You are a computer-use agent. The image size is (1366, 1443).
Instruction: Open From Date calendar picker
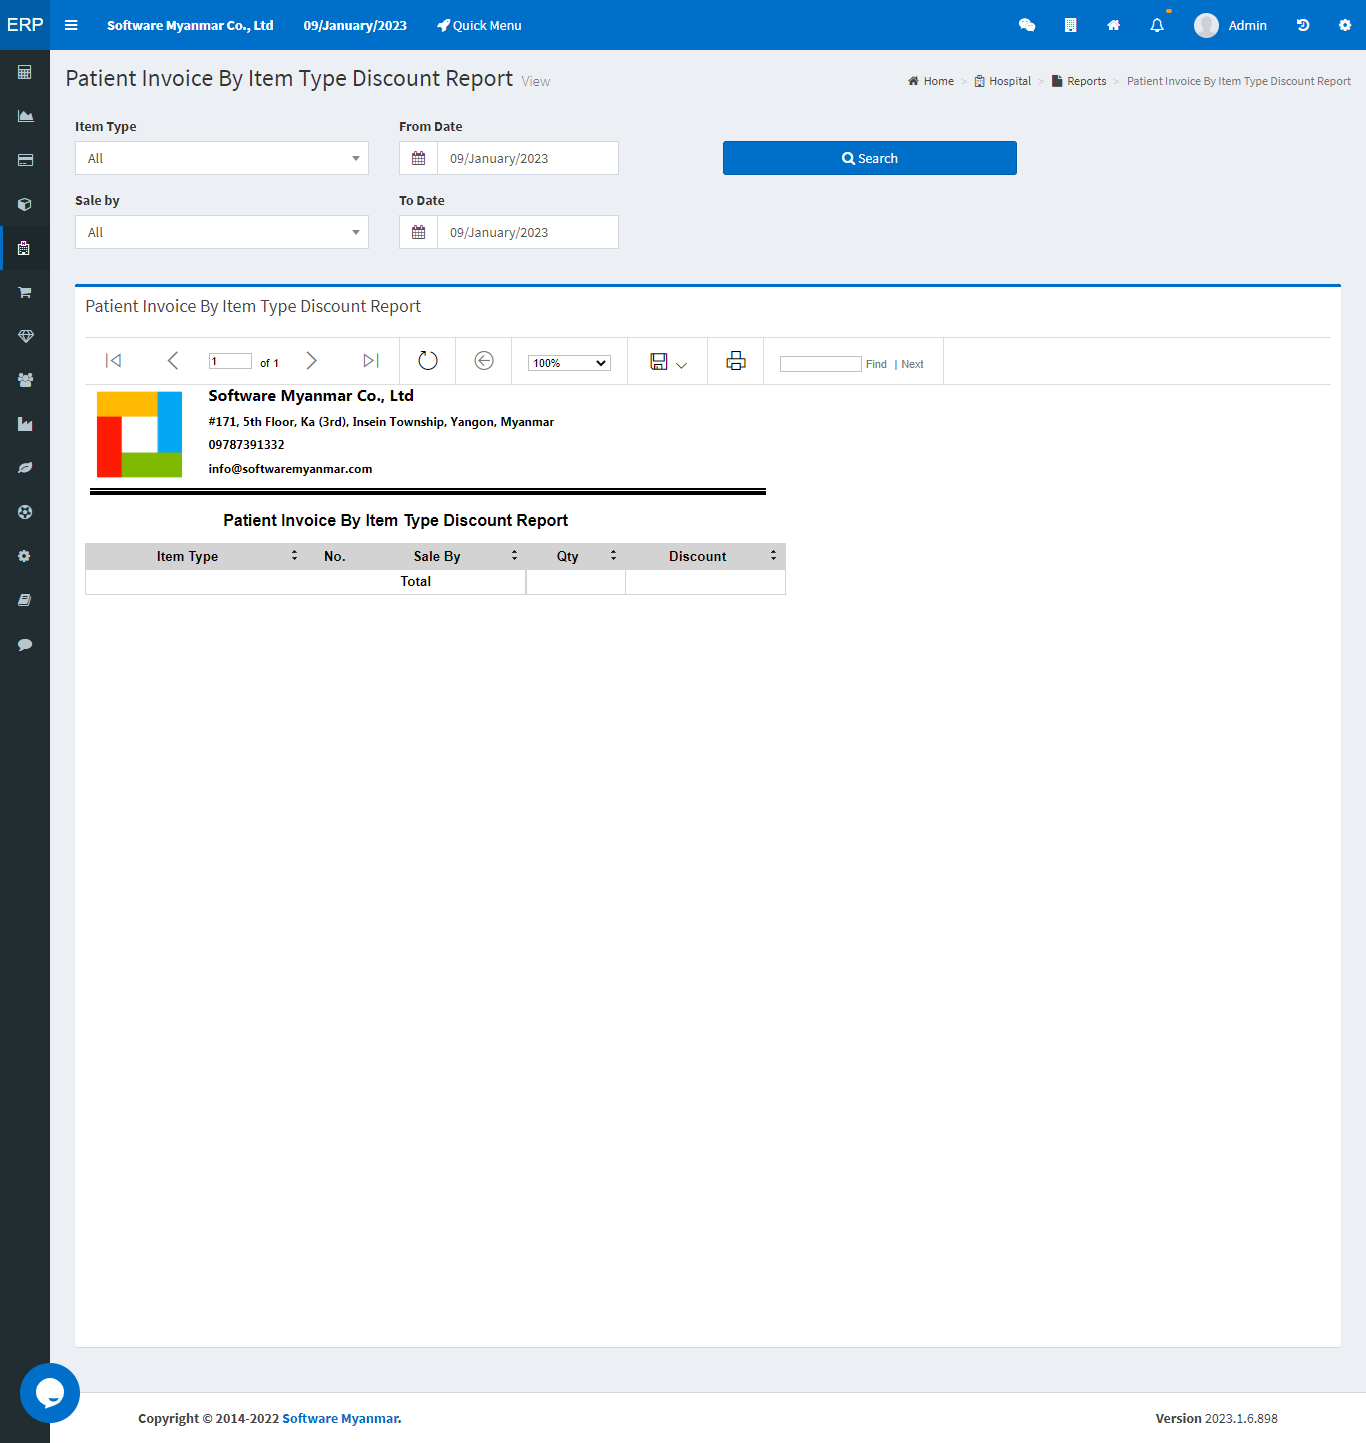tap(418, 158)
